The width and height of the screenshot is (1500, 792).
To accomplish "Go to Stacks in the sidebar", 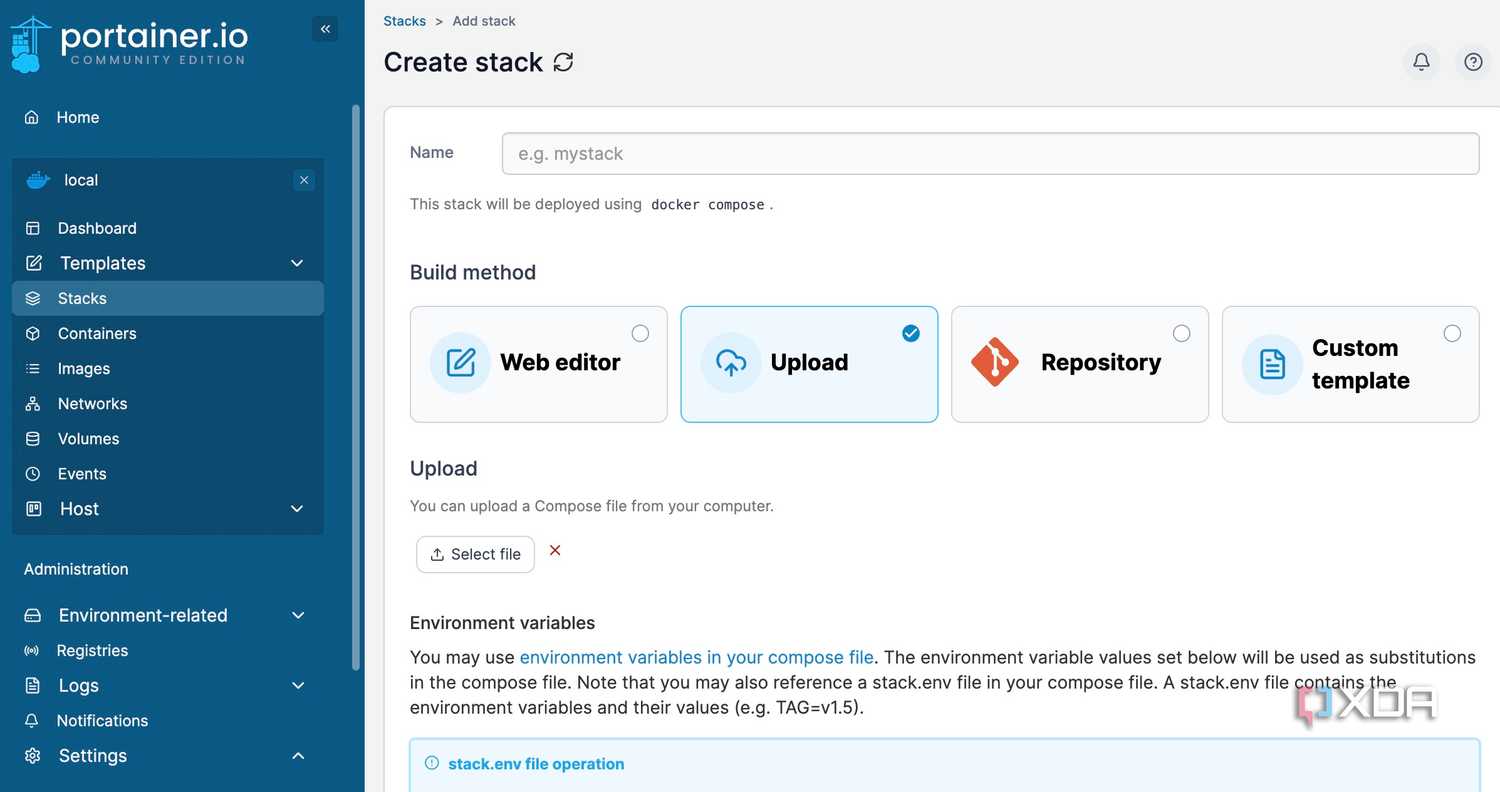I will coord(168,298).
